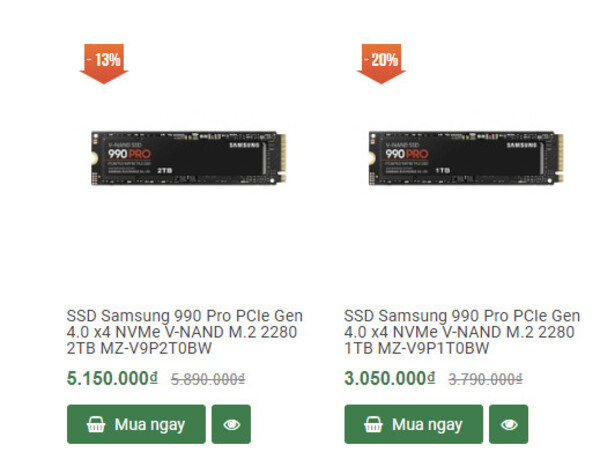Screen dimensions: 600x467
Task: Click the crossed-out 3.790.000đ original price
Action: point(485,380)
